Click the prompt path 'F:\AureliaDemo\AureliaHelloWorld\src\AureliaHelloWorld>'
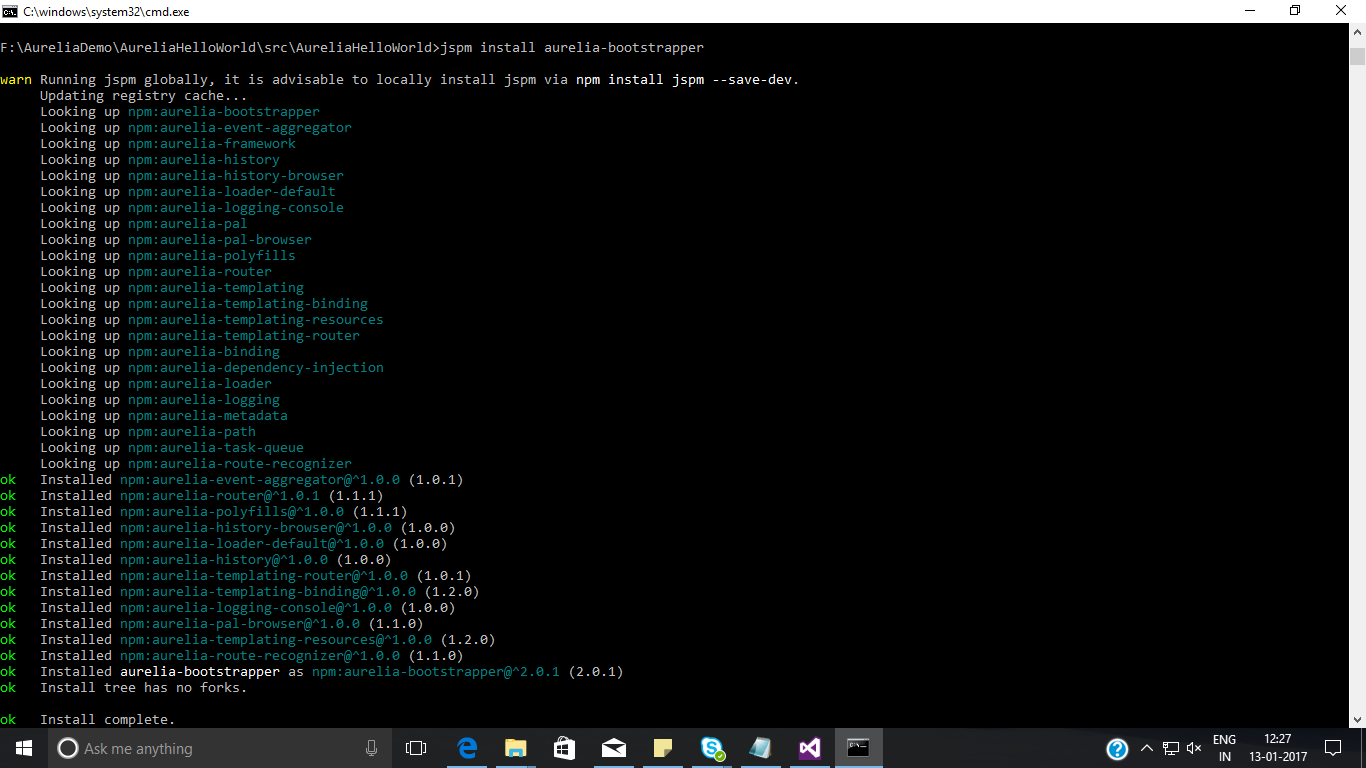Viewport: 1366px width, 768px height. tap(220, 48)
